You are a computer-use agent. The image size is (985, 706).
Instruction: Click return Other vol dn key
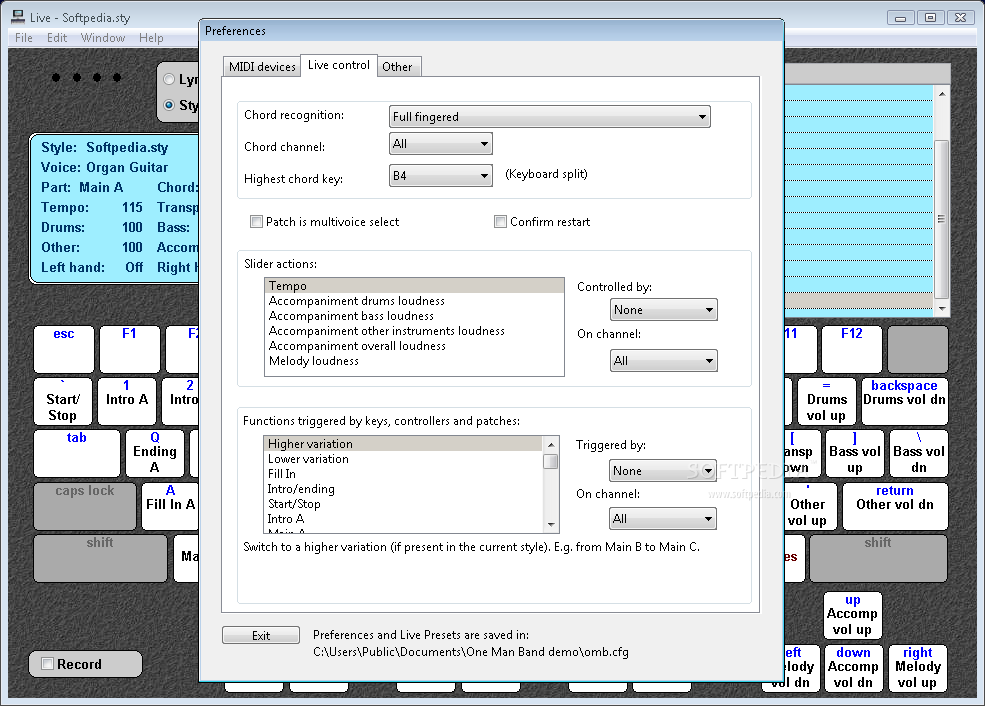coord(895,506)
